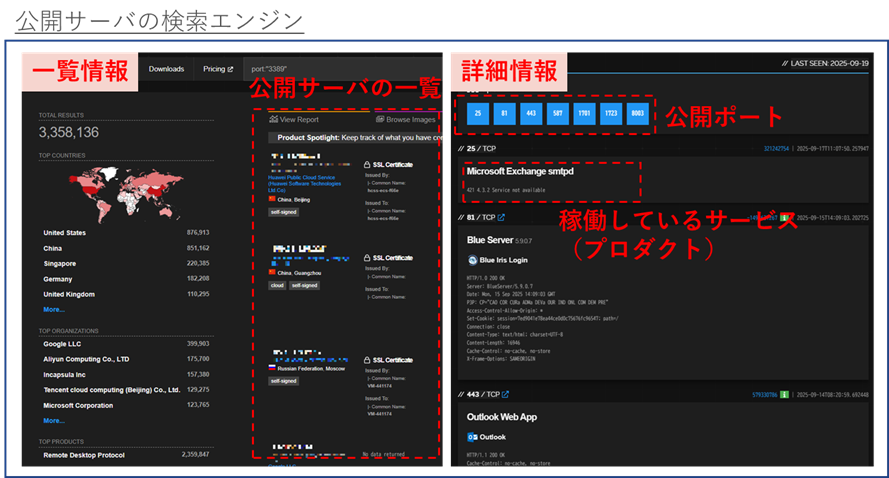
Task: Click self-signed tag under China, Guangzhou
Action: coord(305,285)
